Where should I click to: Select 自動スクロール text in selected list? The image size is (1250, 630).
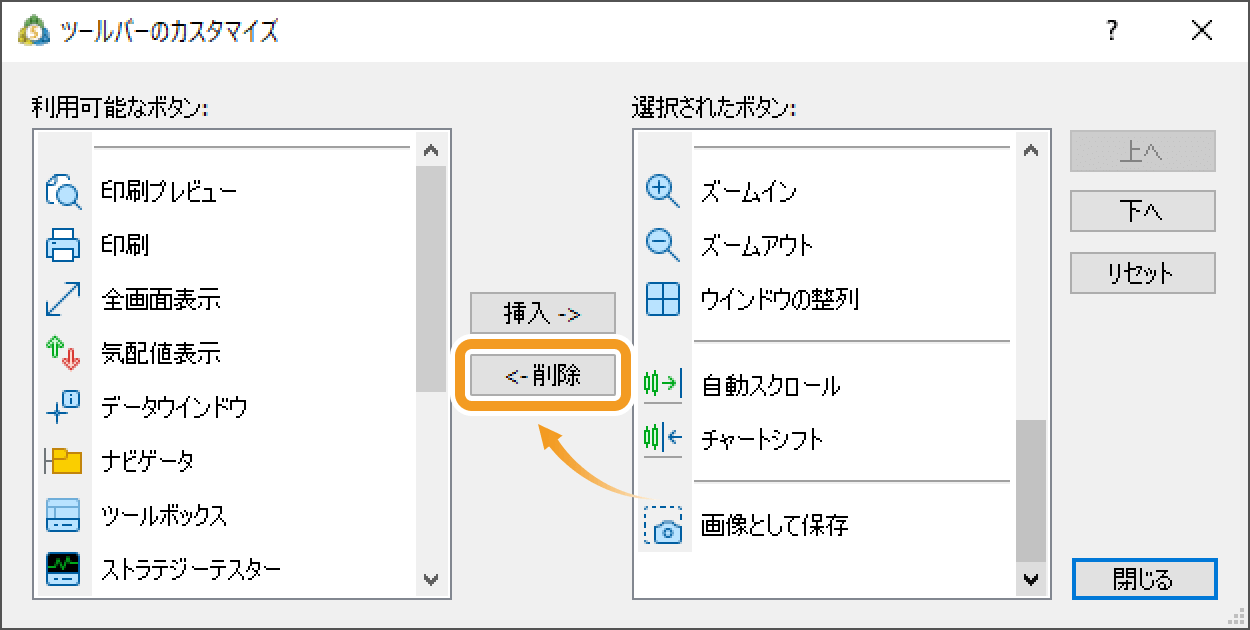(771, 385)
